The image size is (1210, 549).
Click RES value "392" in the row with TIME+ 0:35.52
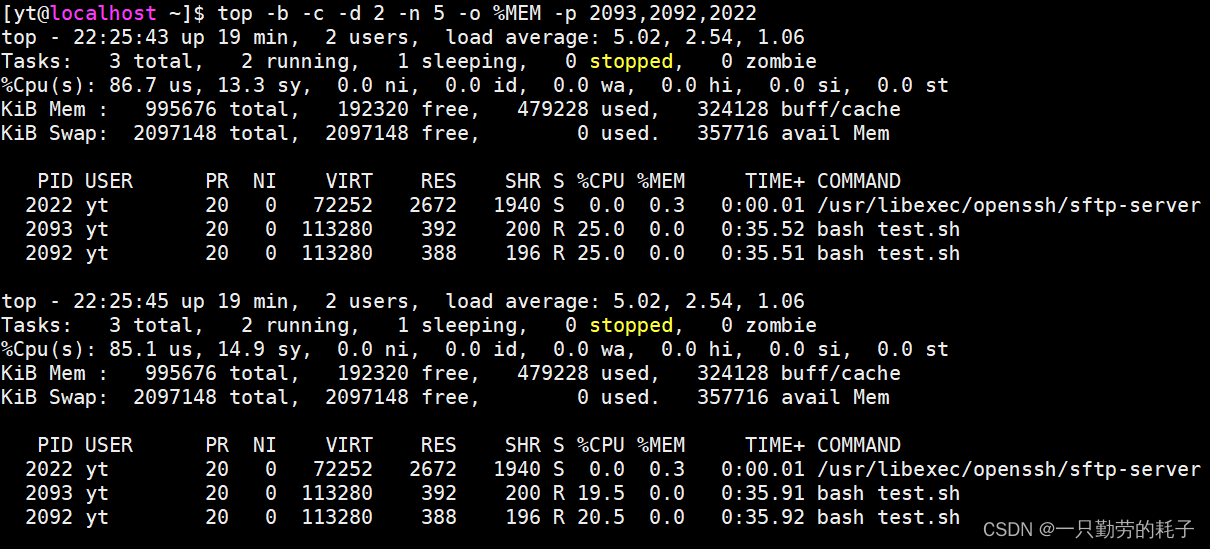pyautogui.click(x=439, y=229)
